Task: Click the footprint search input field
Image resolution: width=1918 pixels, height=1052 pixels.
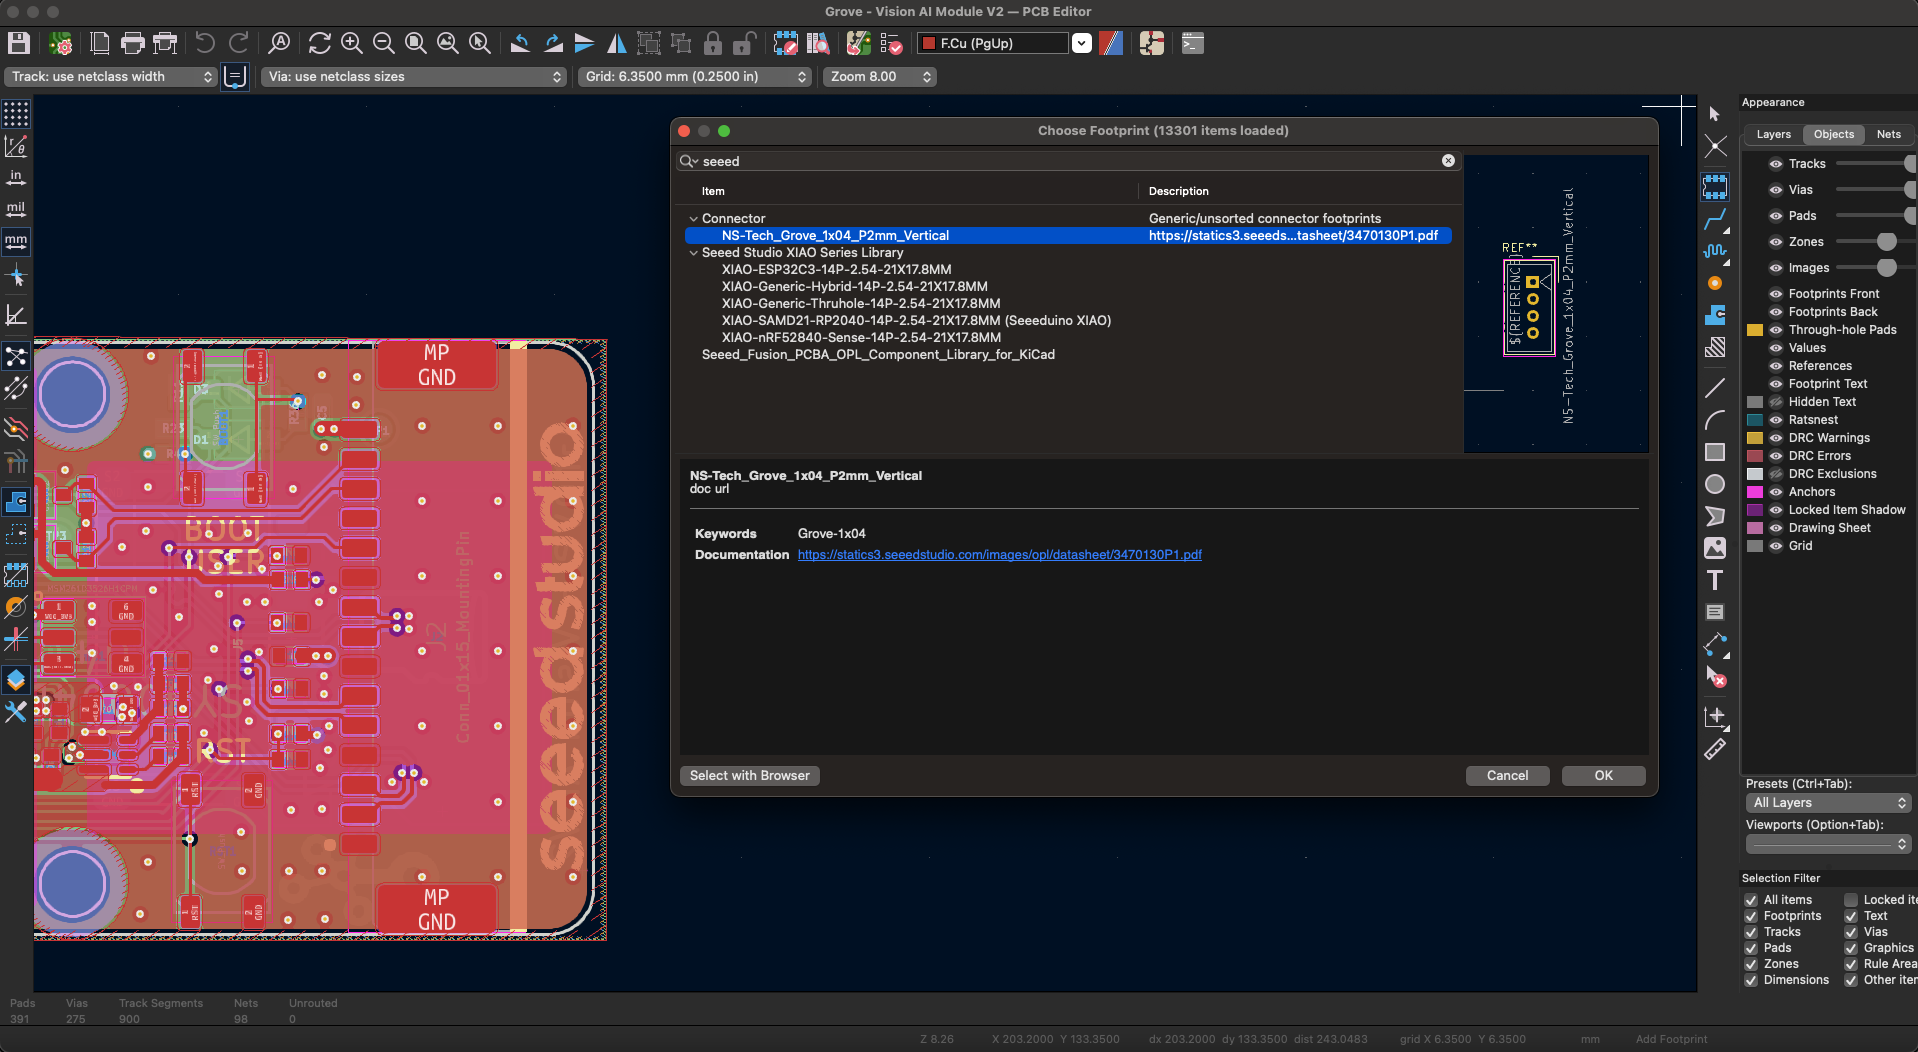Action: pyautogui.click(x=1069, y=161)
